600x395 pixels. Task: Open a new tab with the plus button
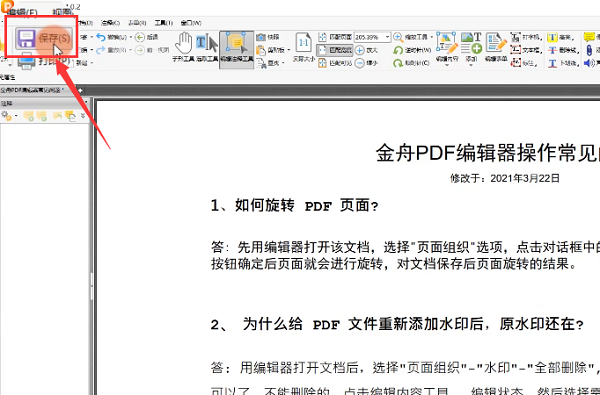[80, 90]
